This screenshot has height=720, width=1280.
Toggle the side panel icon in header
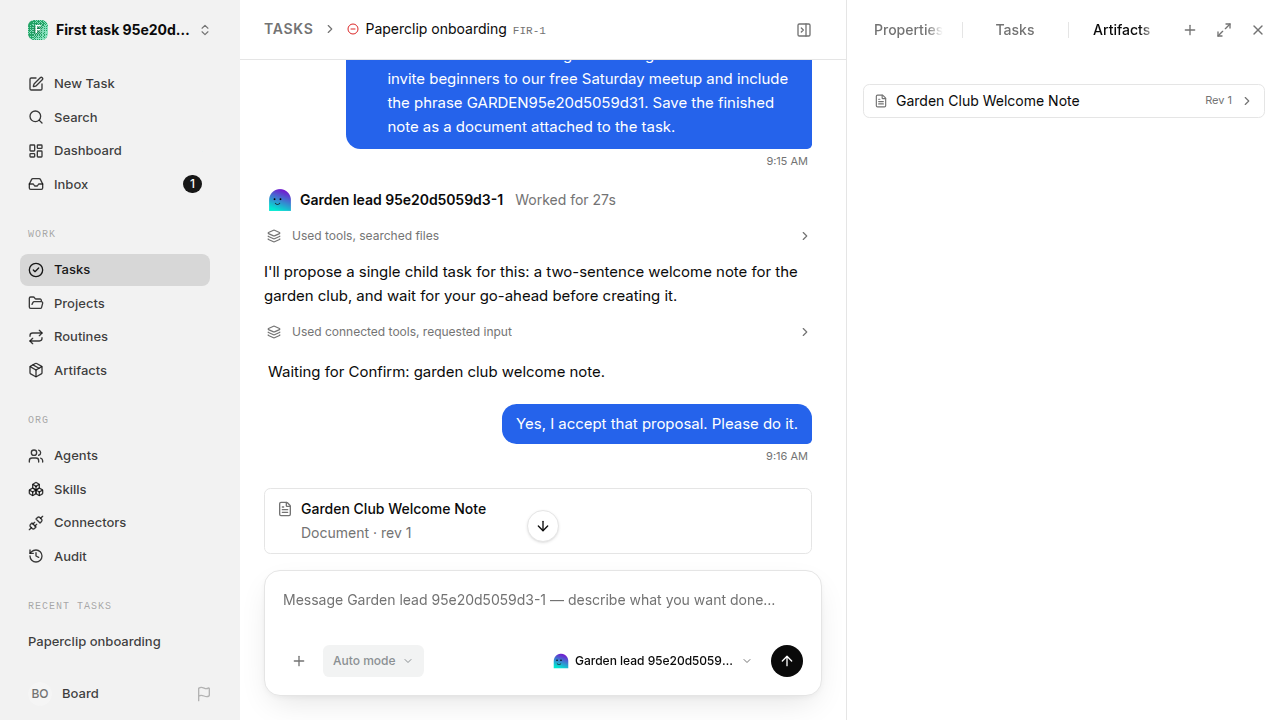click(804, 30)
